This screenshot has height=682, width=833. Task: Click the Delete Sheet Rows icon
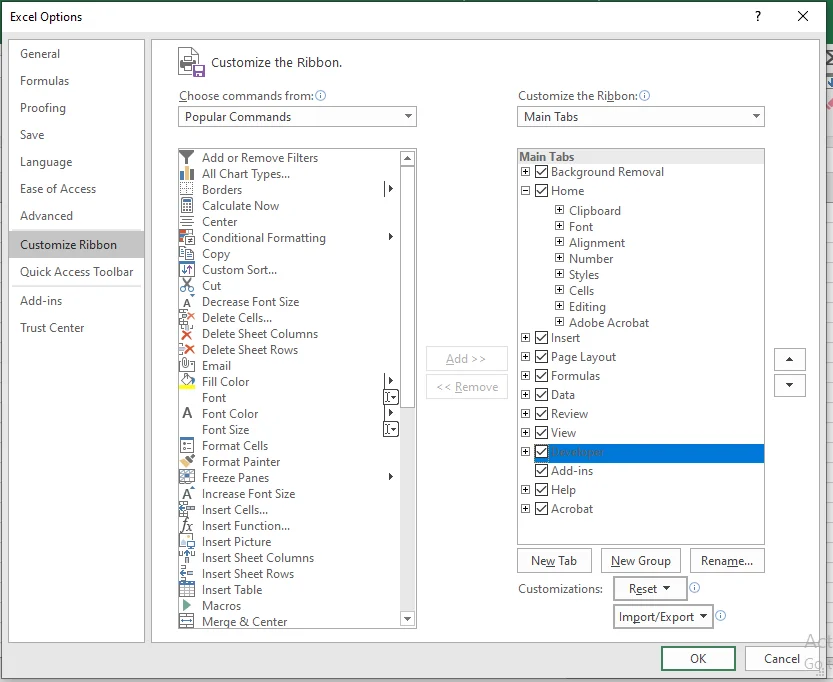click(x=186, y=349)
